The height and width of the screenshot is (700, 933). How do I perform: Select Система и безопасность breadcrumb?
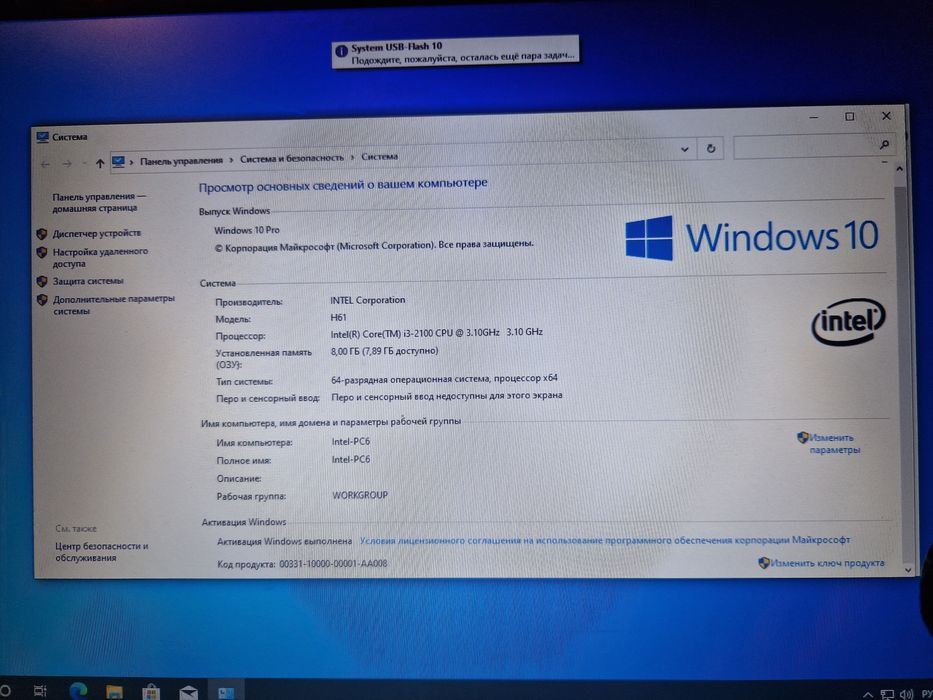[x=292, y=158]
